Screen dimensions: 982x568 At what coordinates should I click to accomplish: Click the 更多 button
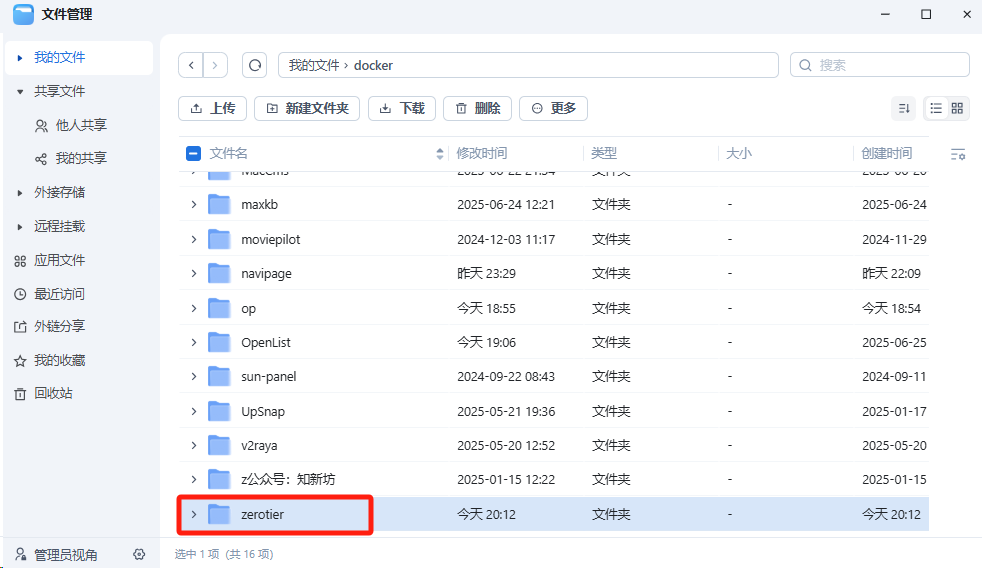tap(553, 108)
